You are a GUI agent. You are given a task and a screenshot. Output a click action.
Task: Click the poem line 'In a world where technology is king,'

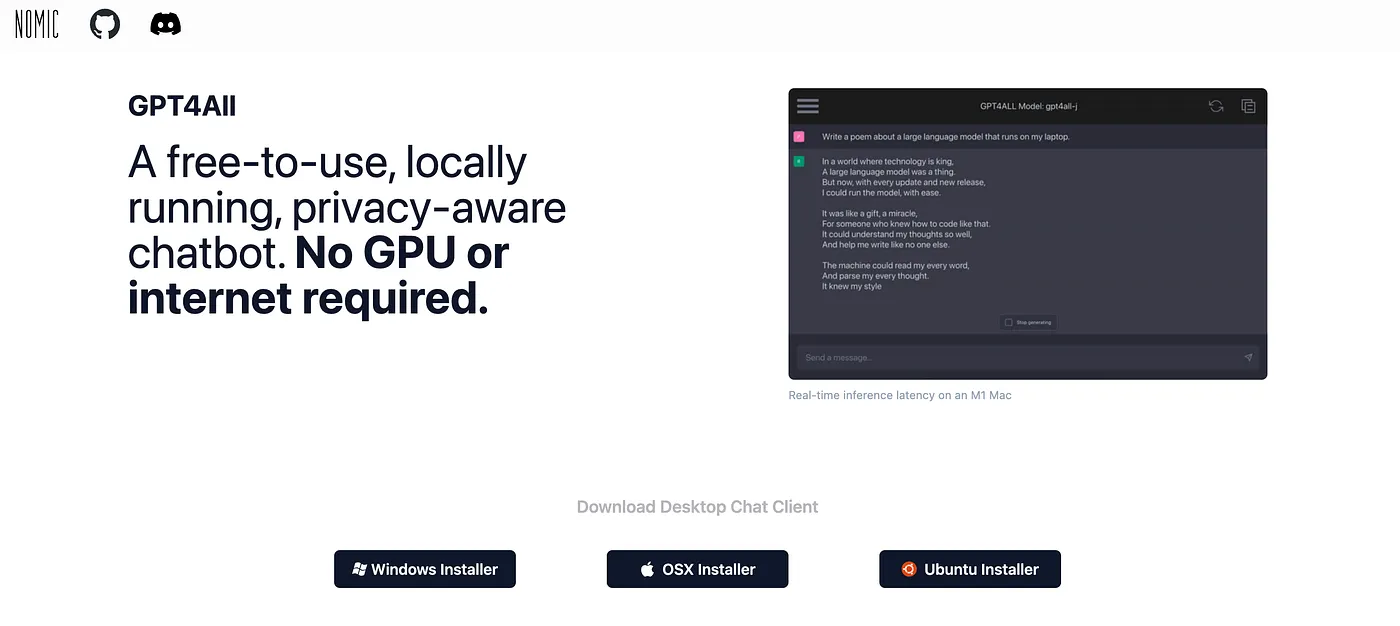(x=888, y=161)
